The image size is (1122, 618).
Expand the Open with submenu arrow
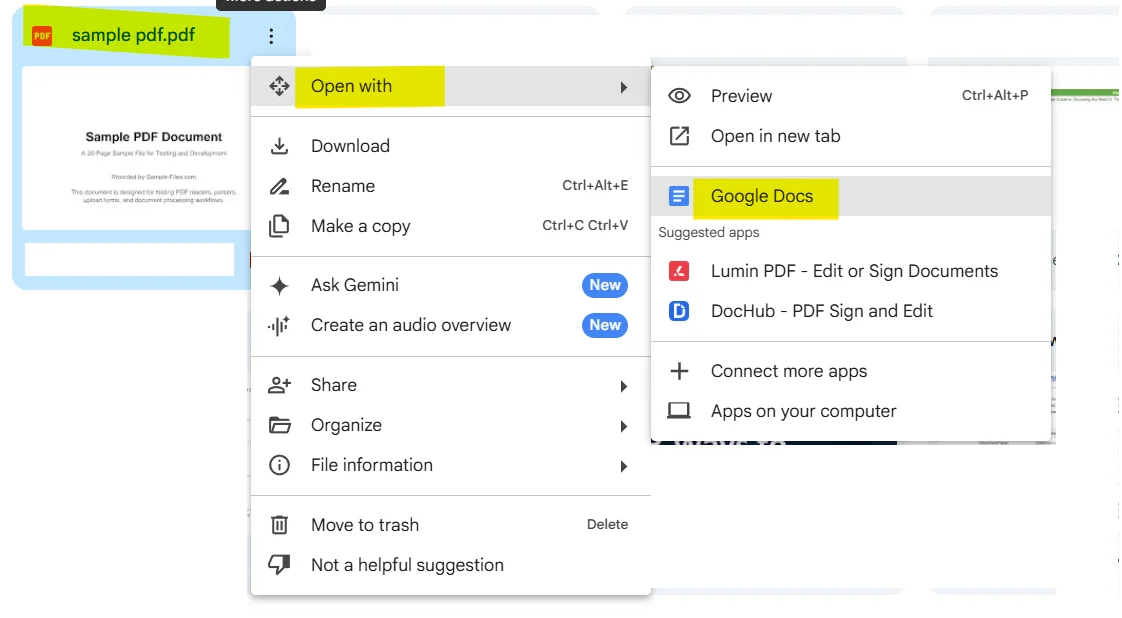tap(623, 87)
